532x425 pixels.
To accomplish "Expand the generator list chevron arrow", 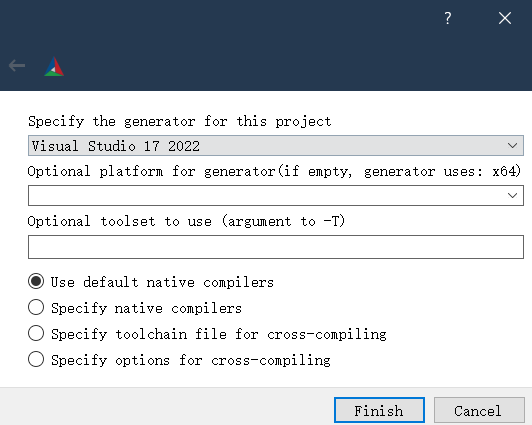I will [x=512, y=146].
